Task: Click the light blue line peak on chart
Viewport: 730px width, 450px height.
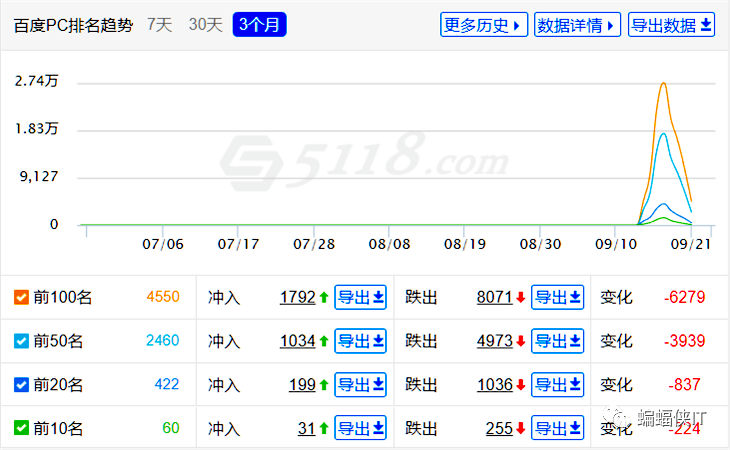Action: tap(662, 134)
